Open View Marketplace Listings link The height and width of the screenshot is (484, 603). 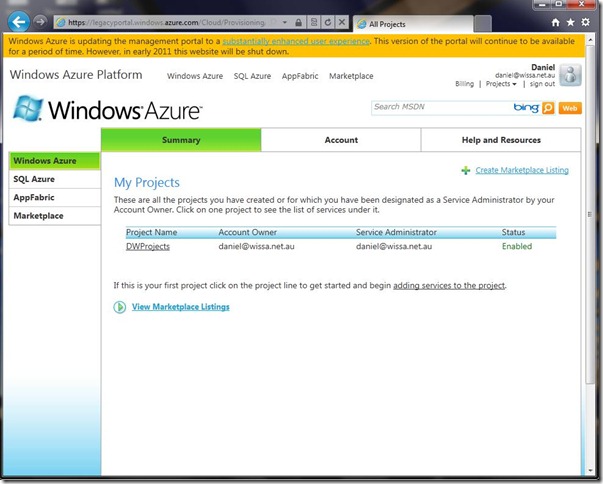point(181,307)
